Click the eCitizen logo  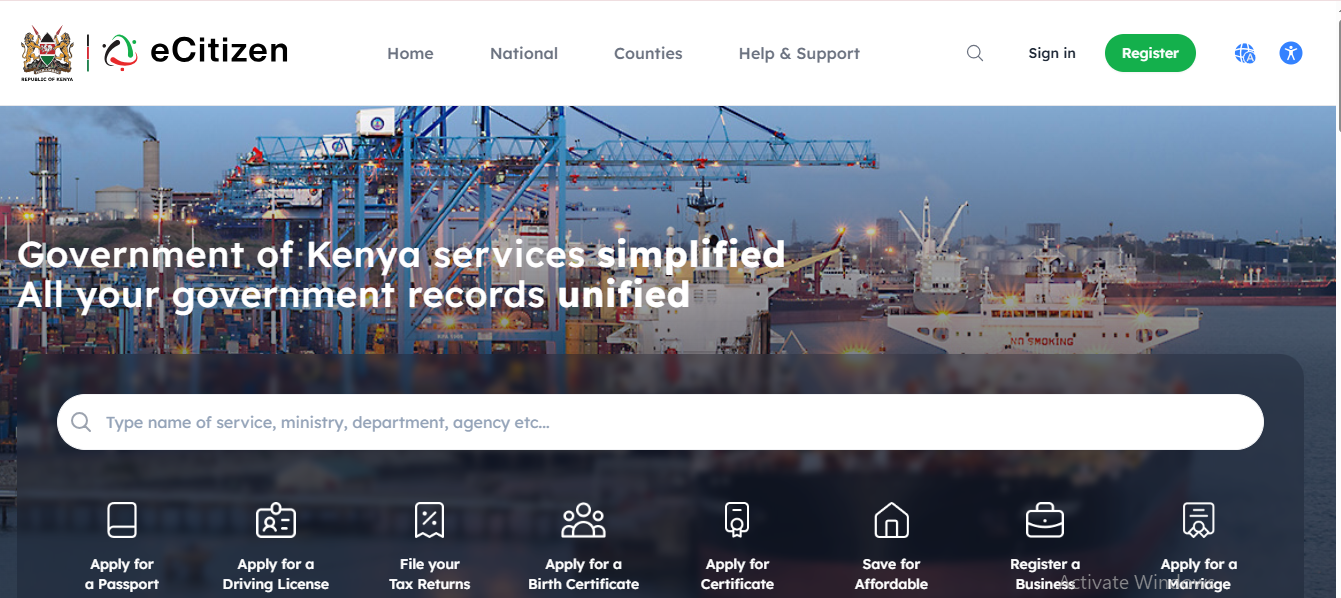pos(196,51)
